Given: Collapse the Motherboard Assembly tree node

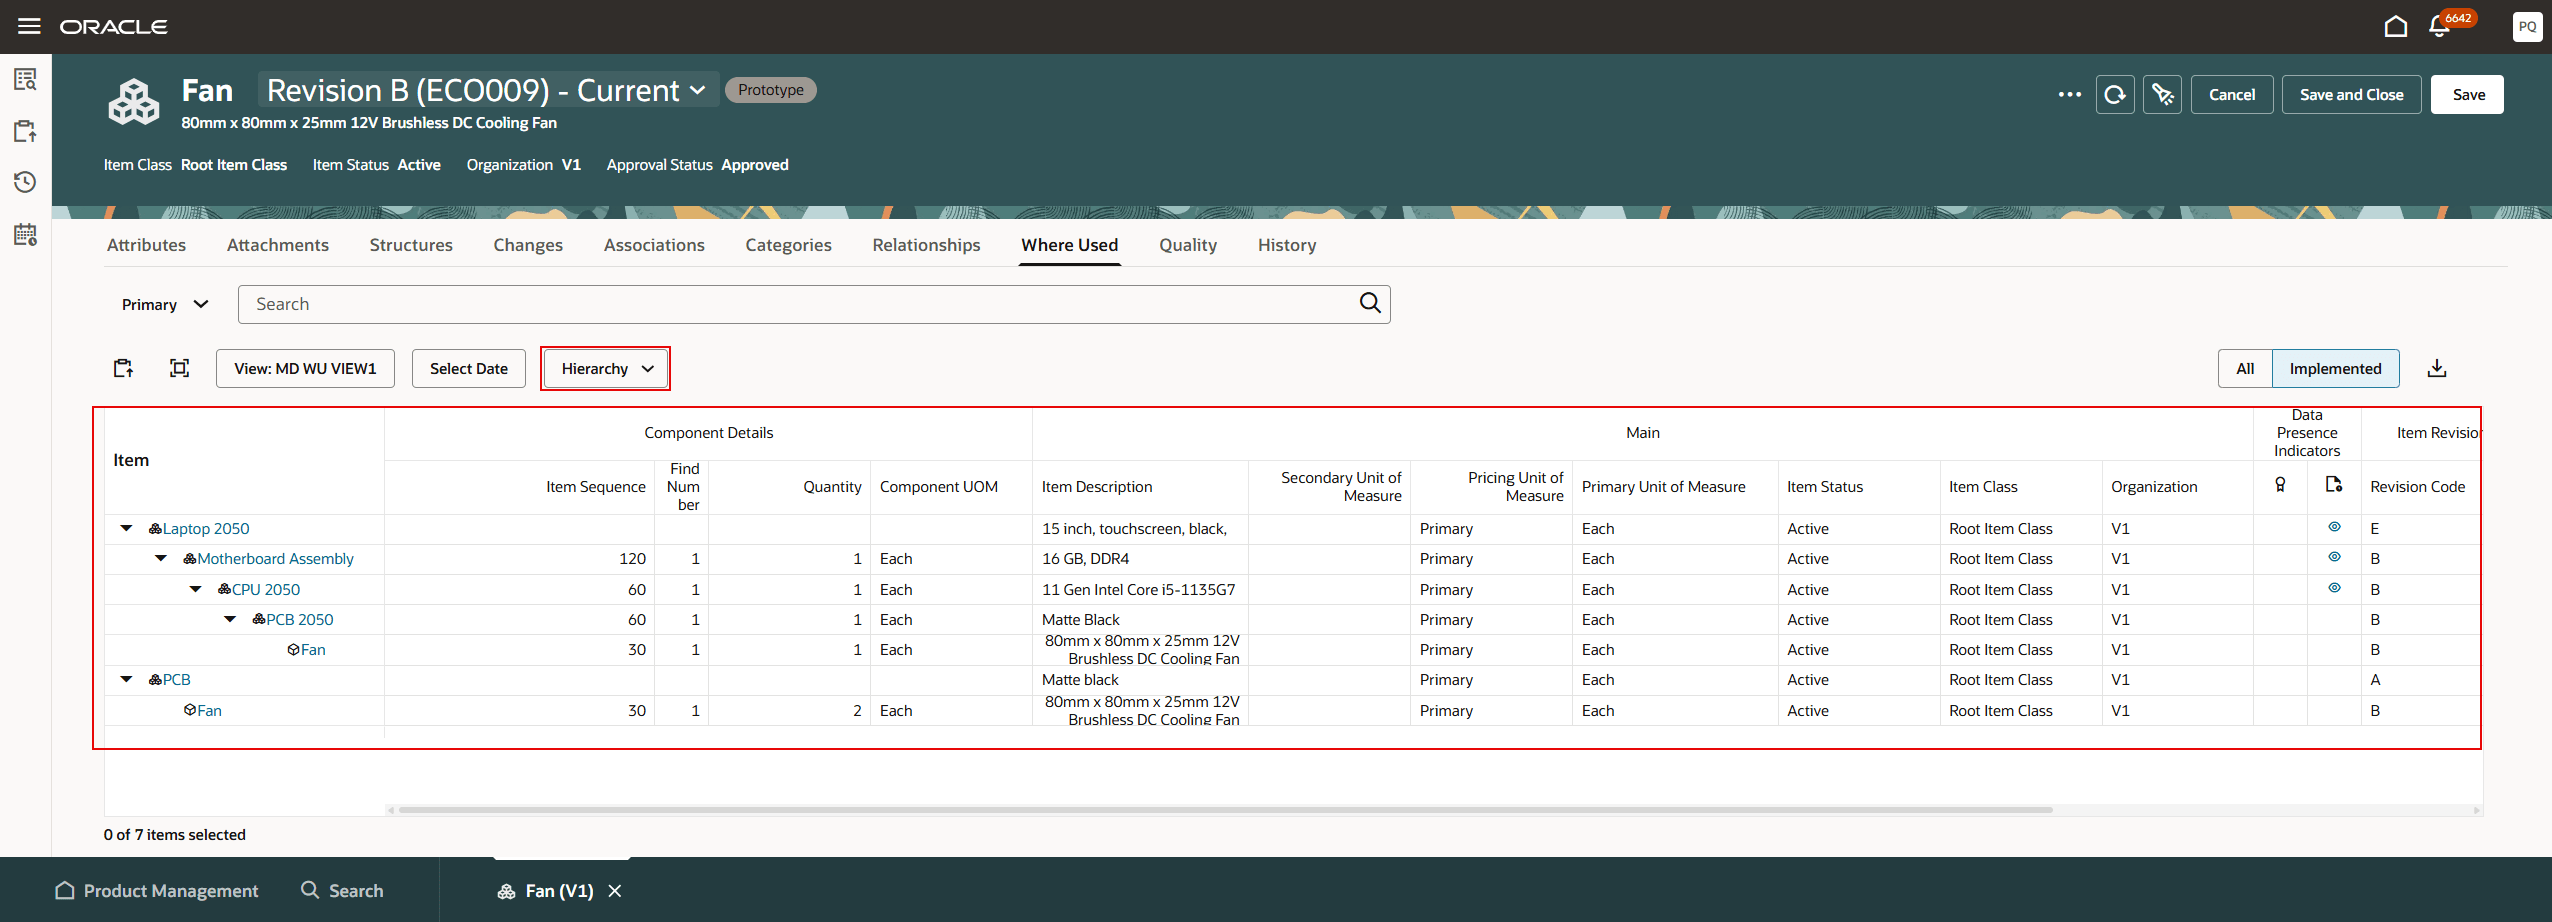Looking at the screenshot, I should [161, 558].
